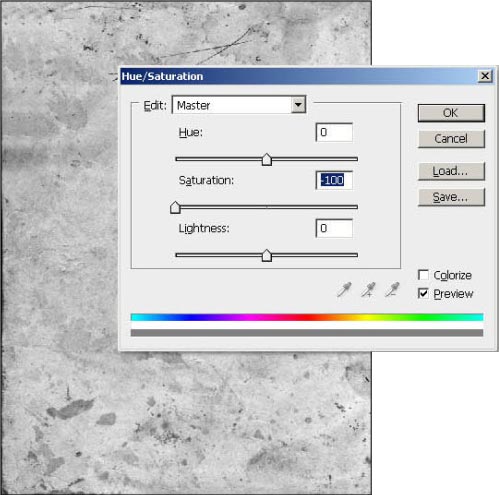Click the Hue value input field
499x495 pixels.
click(x=334, y=132)
